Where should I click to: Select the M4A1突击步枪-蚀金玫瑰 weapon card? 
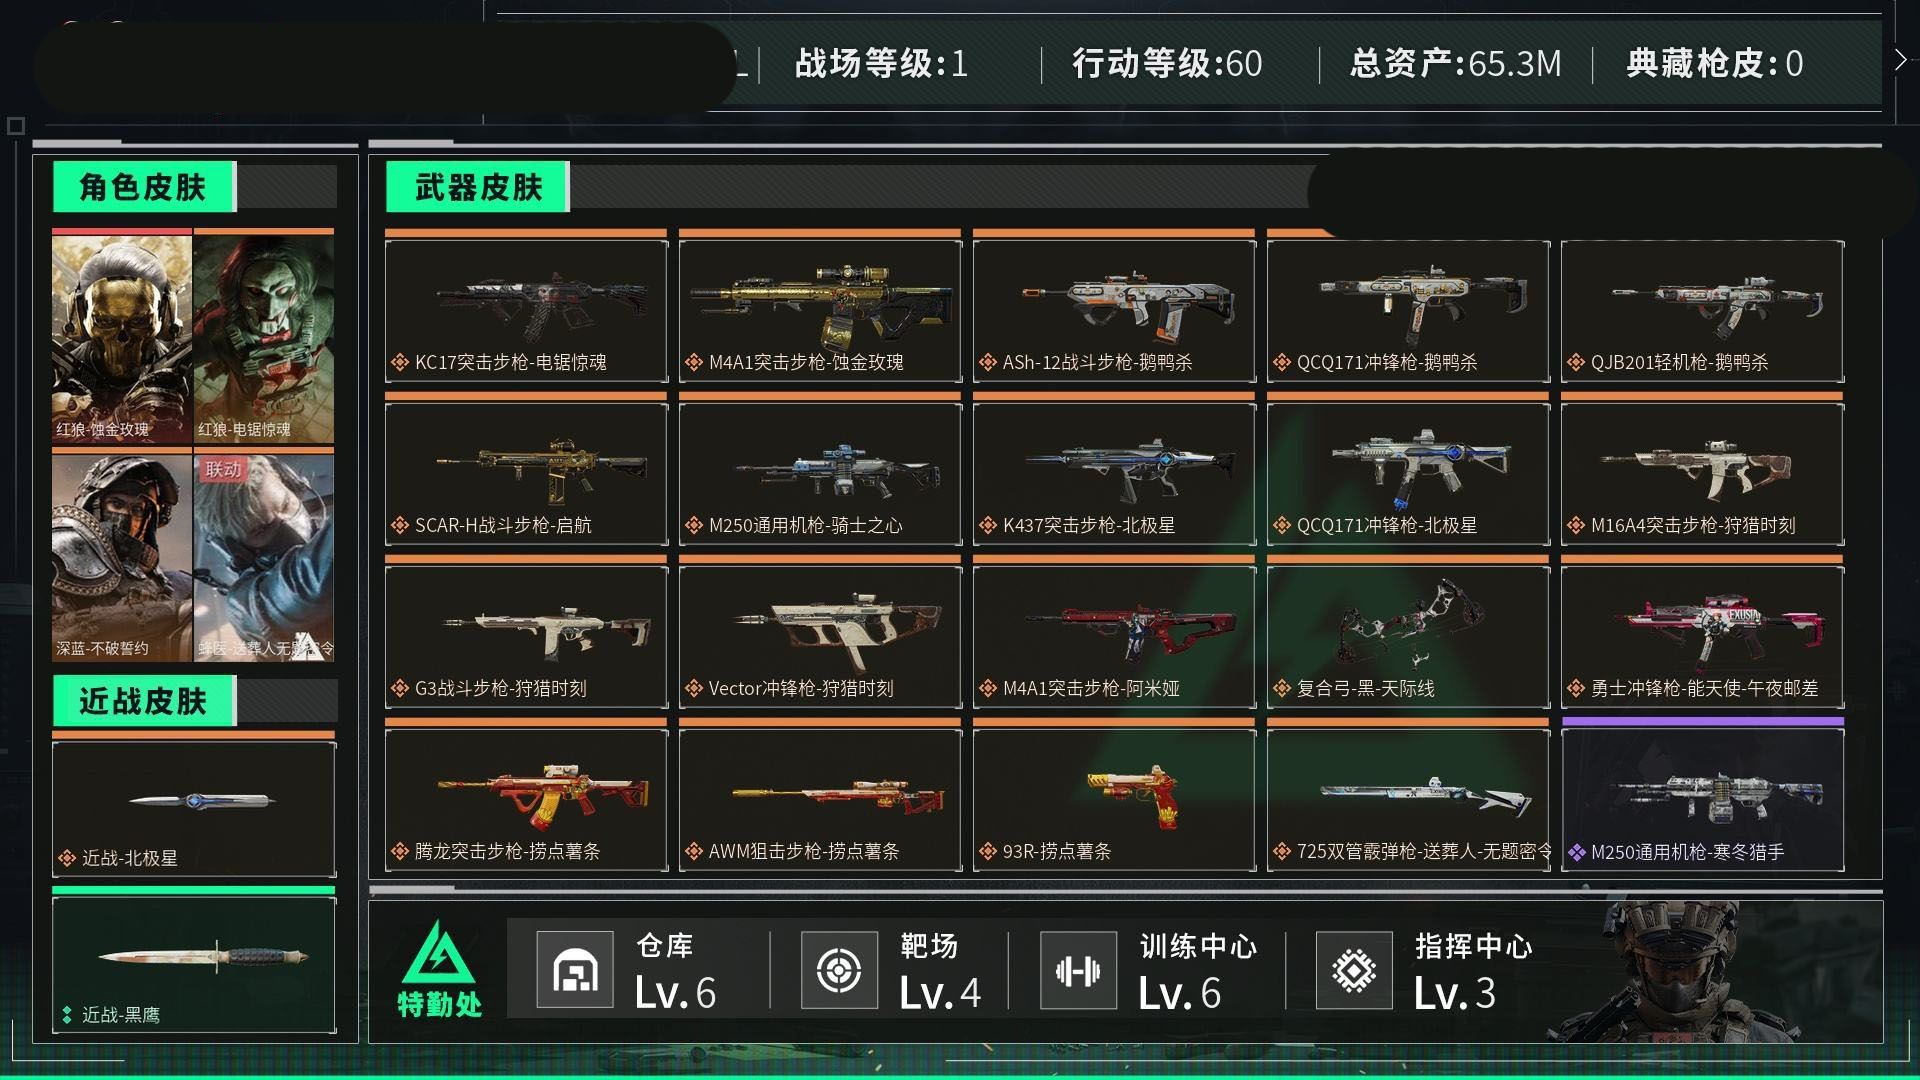820,310
